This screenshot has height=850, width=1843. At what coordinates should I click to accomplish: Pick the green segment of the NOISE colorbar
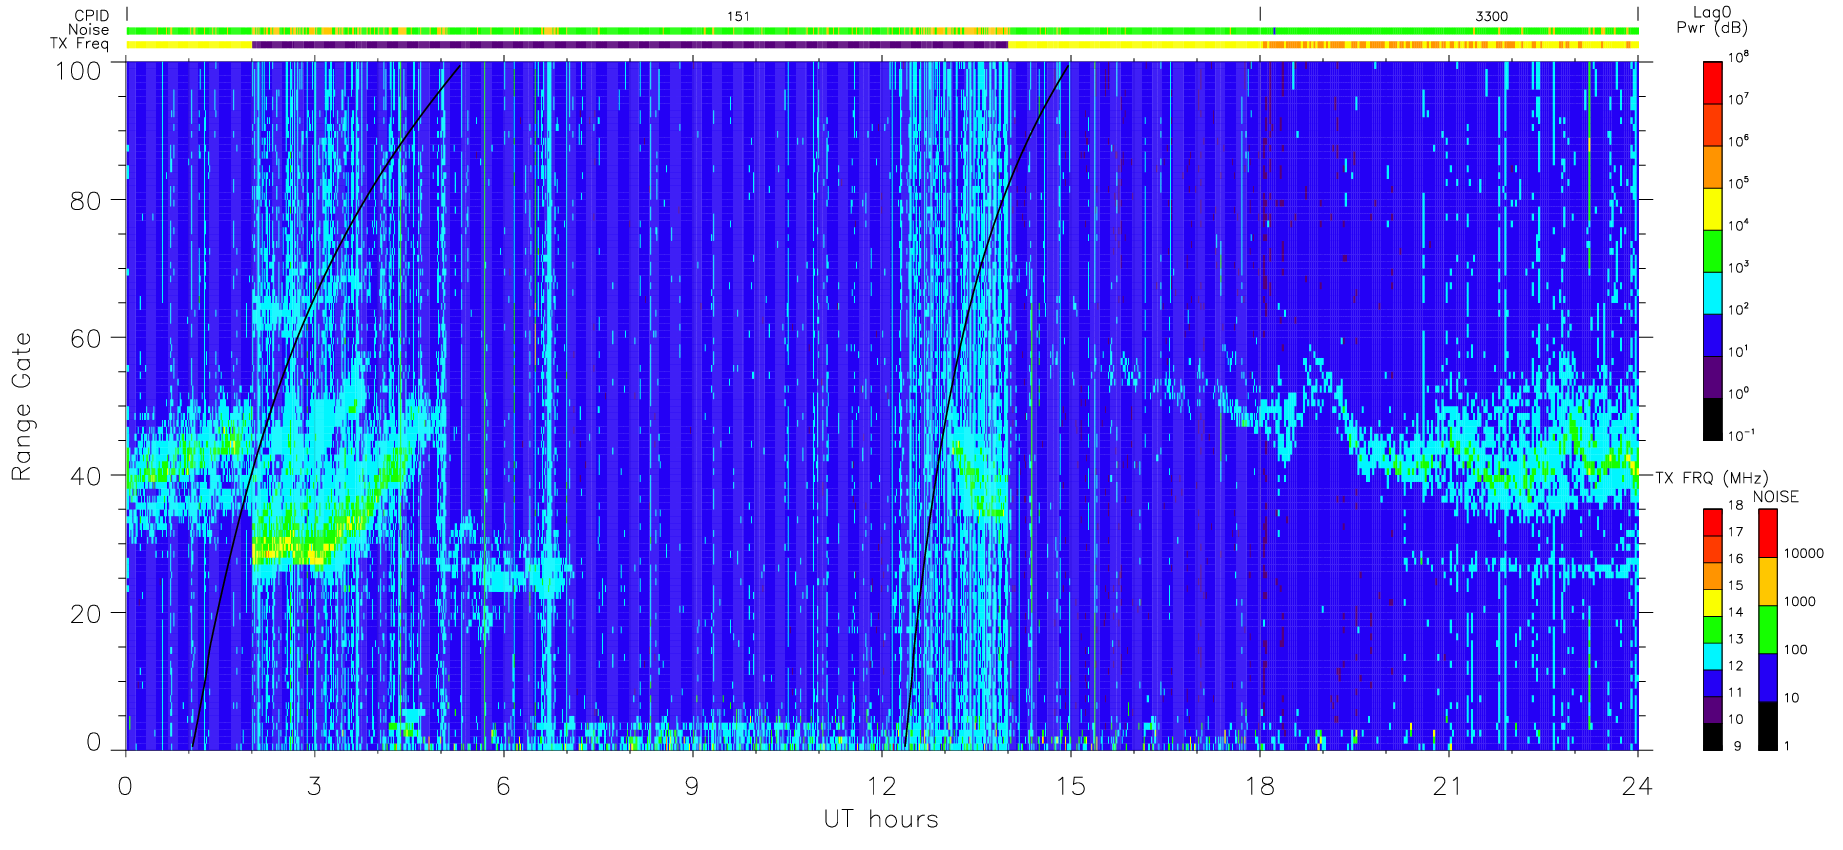pos(1768,630)
